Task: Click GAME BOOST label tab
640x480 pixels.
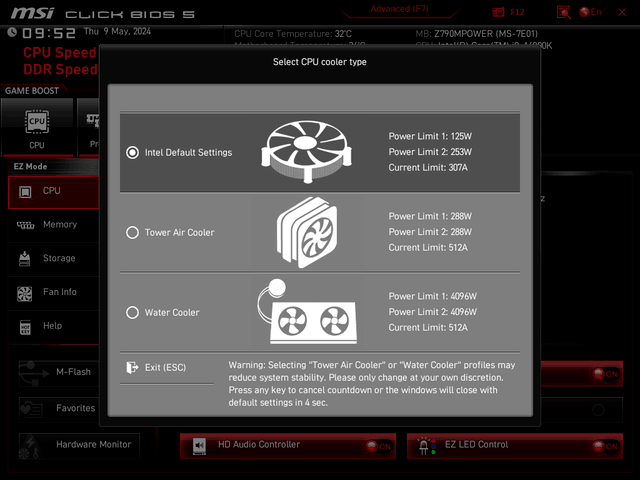Action: 32,91
